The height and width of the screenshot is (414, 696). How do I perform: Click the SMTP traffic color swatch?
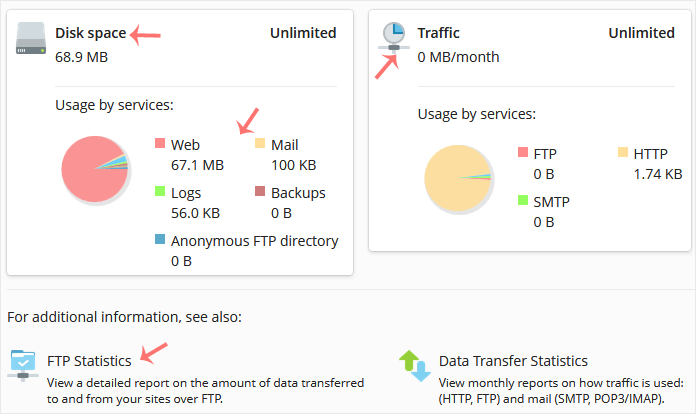click(x=523, y=201)
